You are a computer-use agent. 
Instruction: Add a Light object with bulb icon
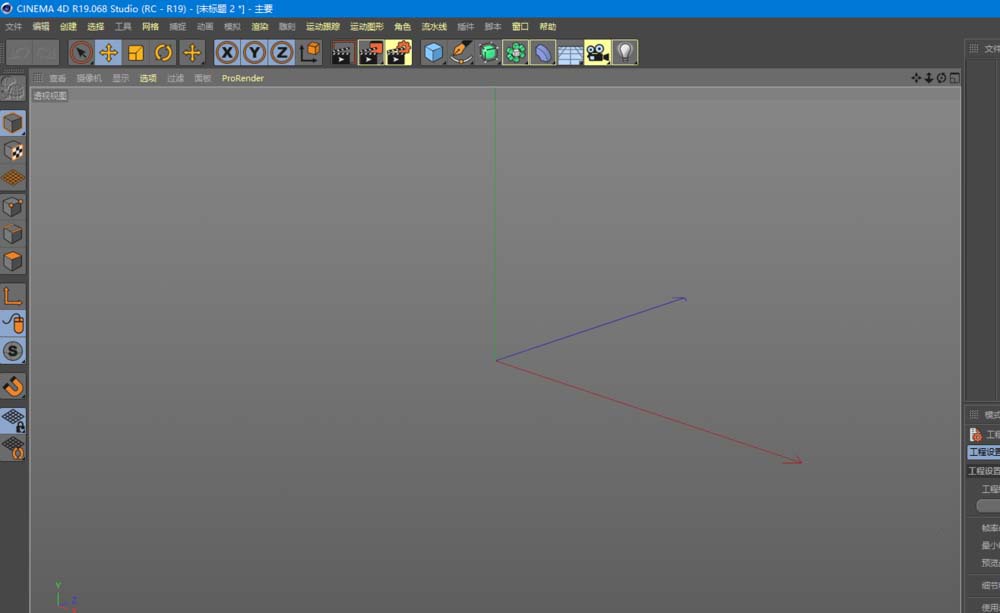625,53
